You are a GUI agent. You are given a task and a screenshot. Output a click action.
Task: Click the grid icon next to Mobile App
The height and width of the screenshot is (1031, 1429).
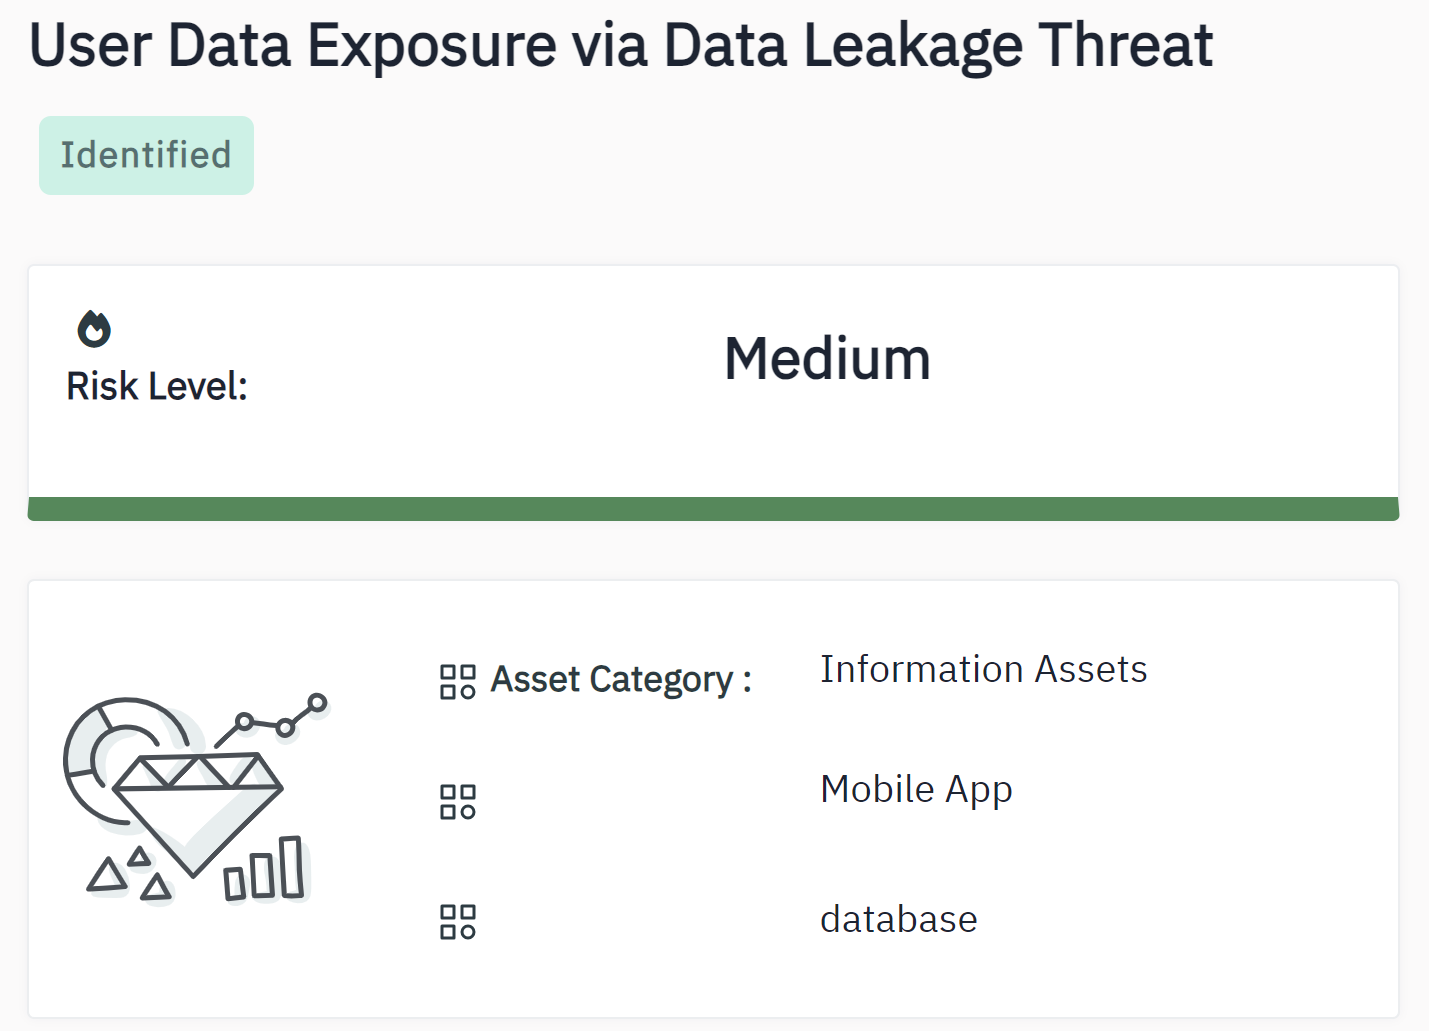(457, 800)
